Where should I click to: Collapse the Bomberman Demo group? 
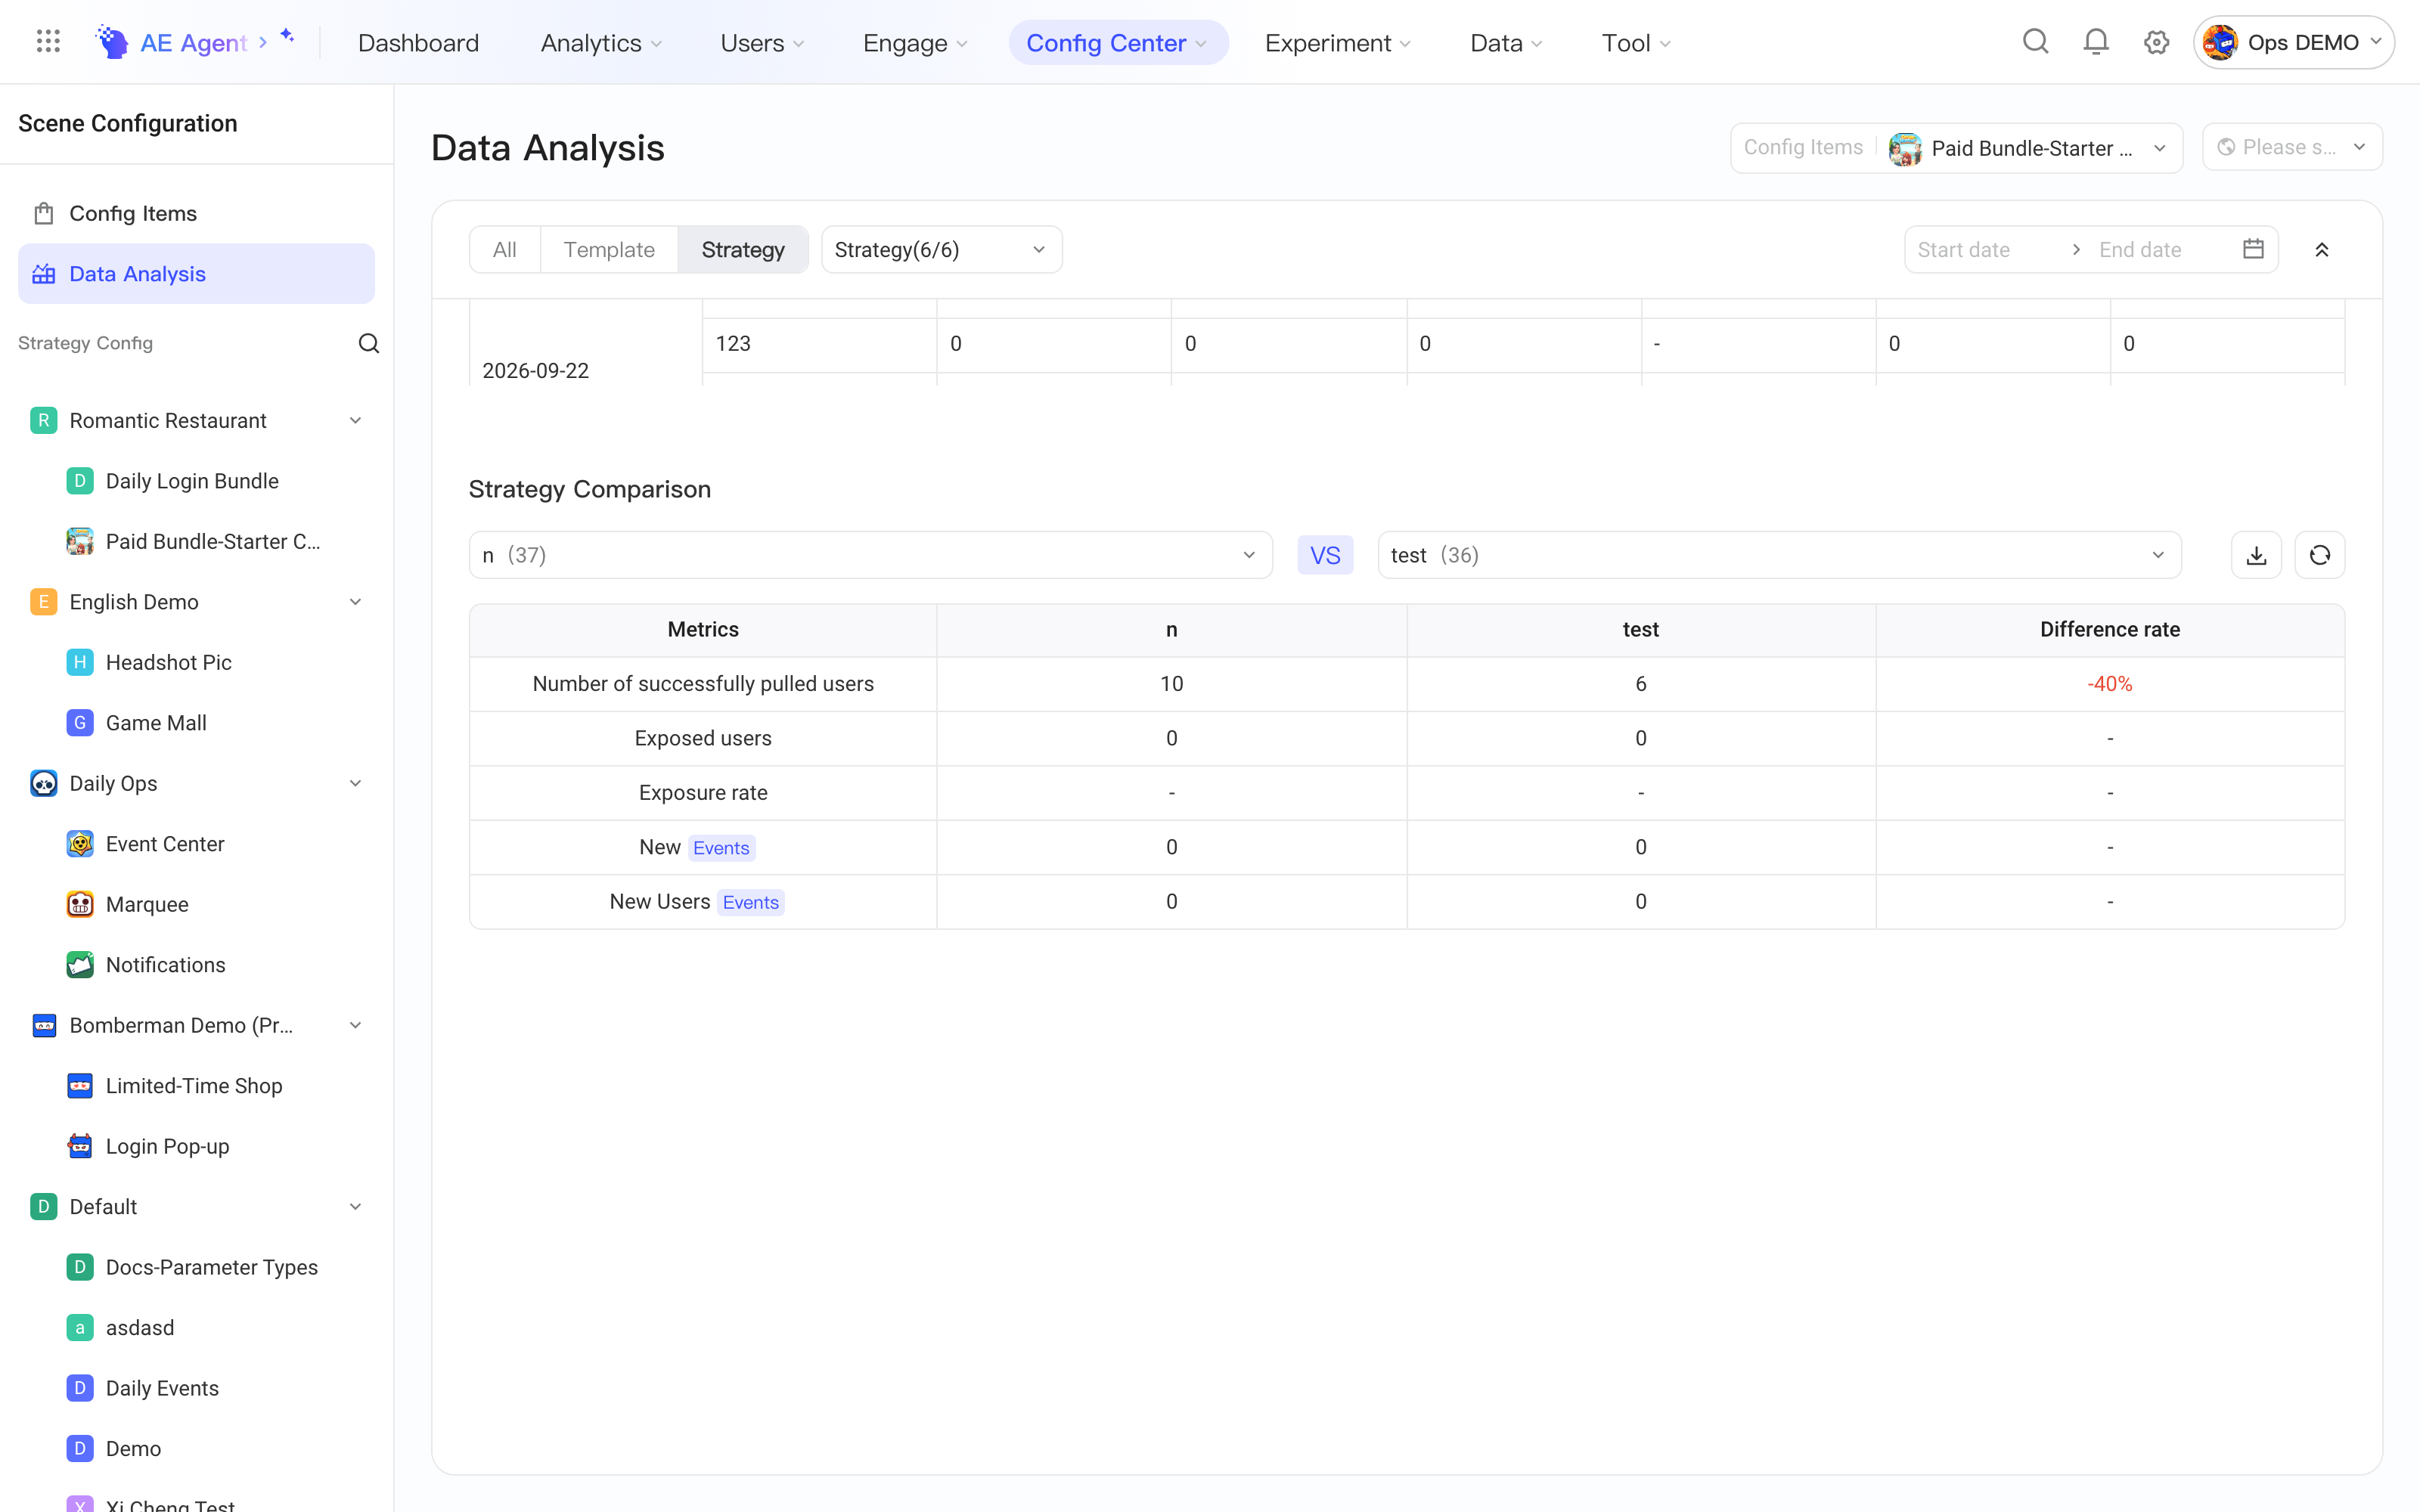(355, 1025)
